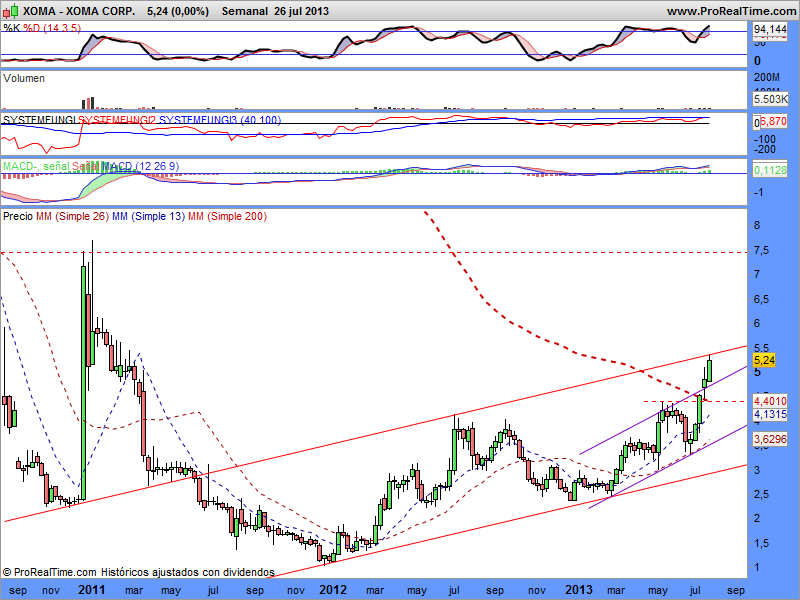Click the SYSTEMFUNGI3 (40 100) indicator label
This screenshot has width=800, height=600.
[x=220, y=120]
